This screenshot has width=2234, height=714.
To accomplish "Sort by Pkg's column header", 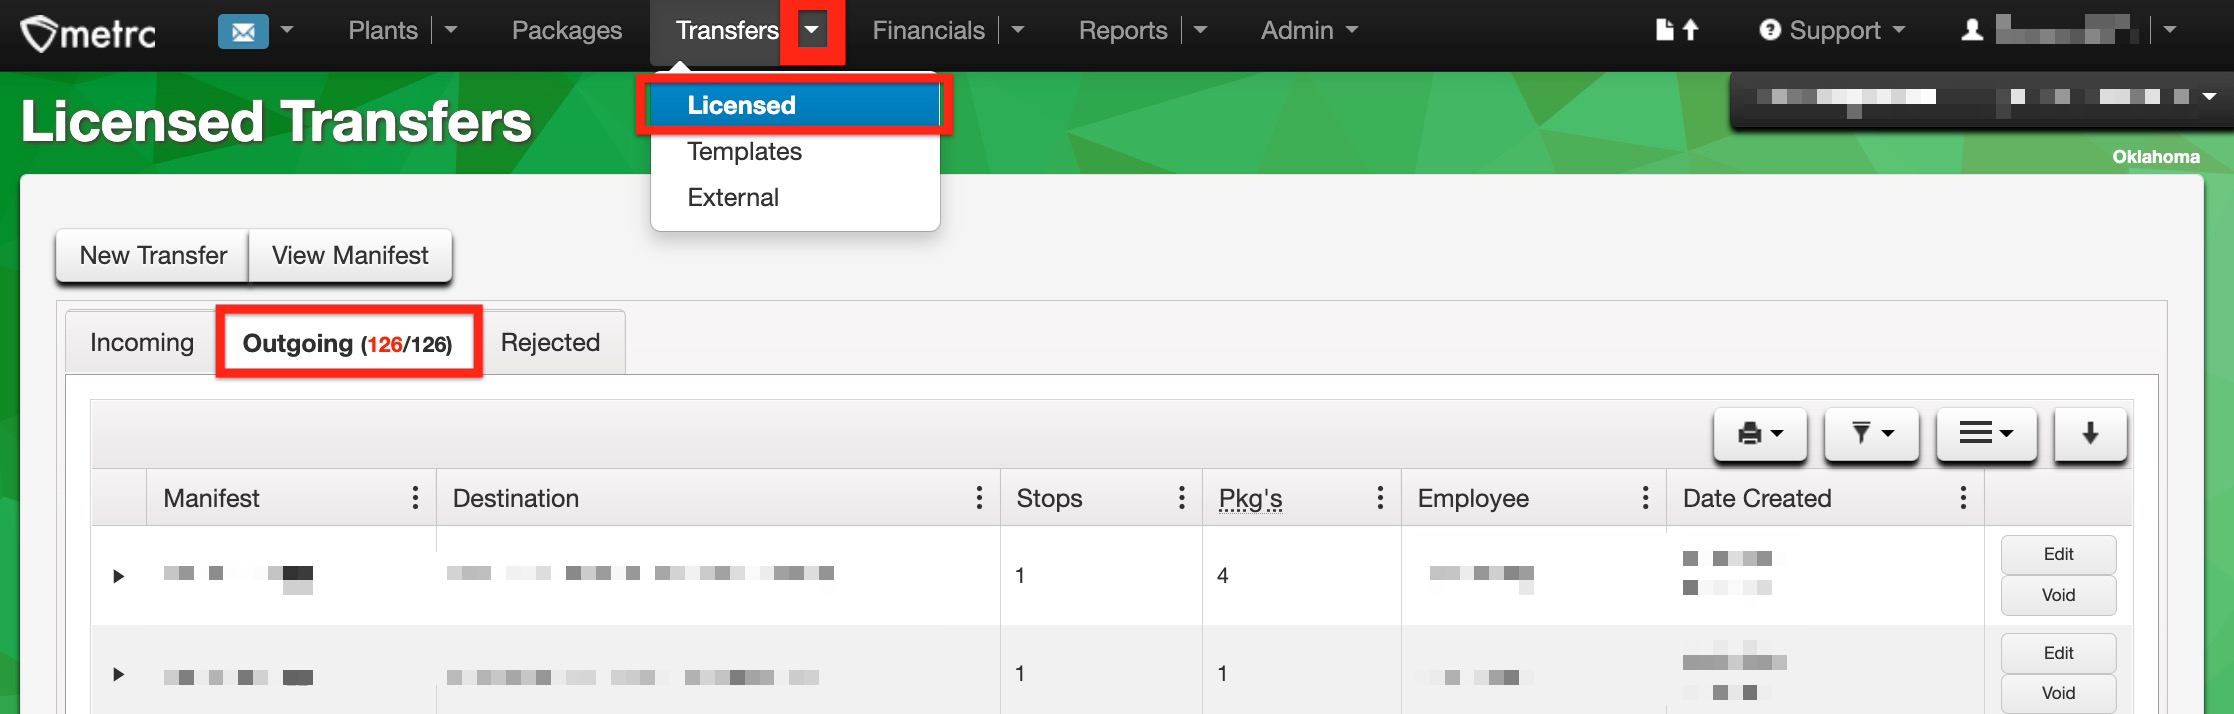I will [x=1250, y=498].
